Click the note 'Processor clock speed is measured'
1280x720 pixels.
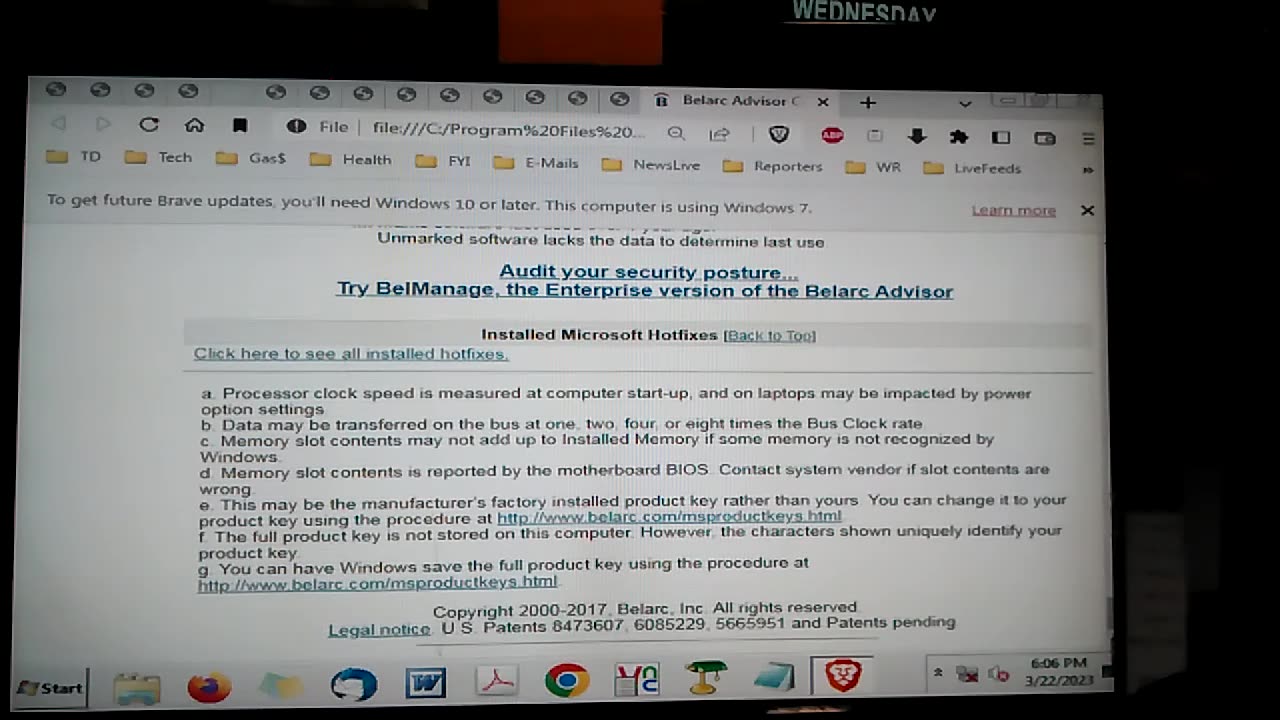pyautogui.click(x=616, y=400)
